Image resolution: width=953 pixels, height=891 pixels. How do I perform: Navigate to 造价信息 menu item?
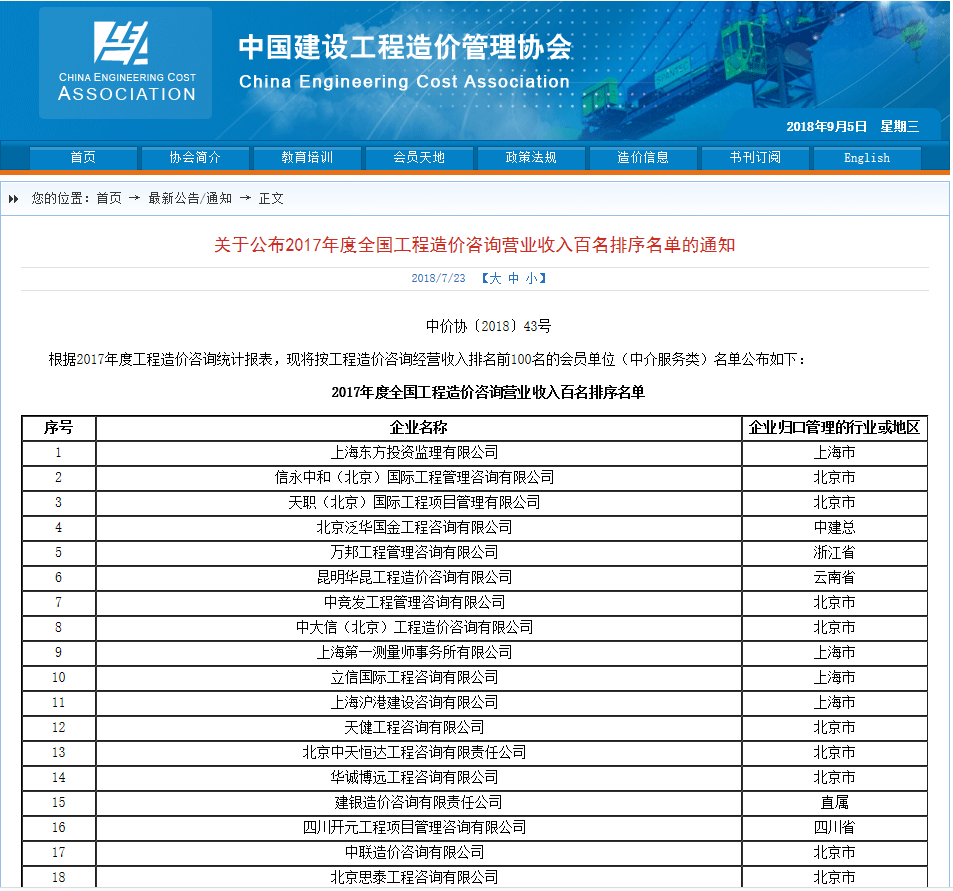pos(643,157)
